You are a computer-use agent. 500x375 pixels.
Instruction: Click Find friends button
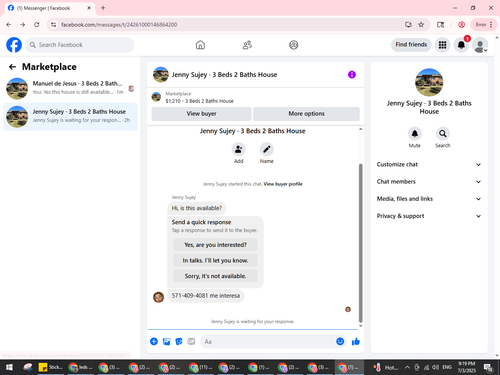[411, 45]
